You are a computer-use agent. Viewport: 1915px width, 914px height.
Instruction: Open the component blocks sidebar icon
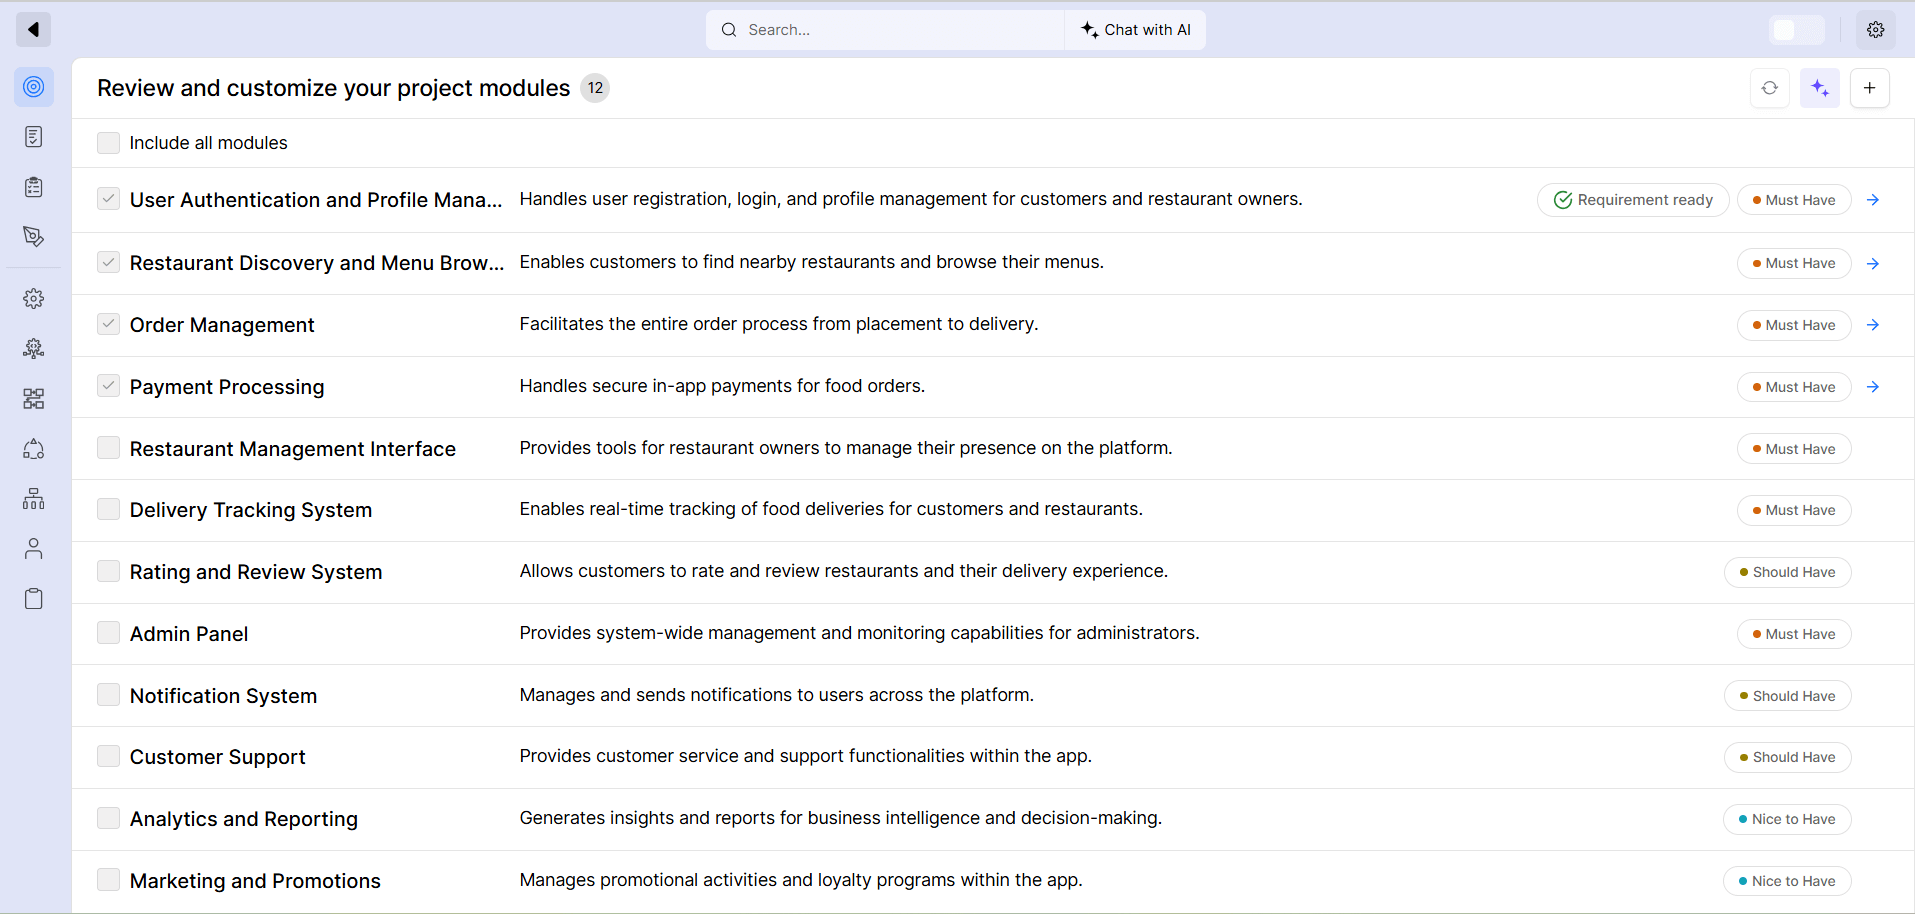34,399
